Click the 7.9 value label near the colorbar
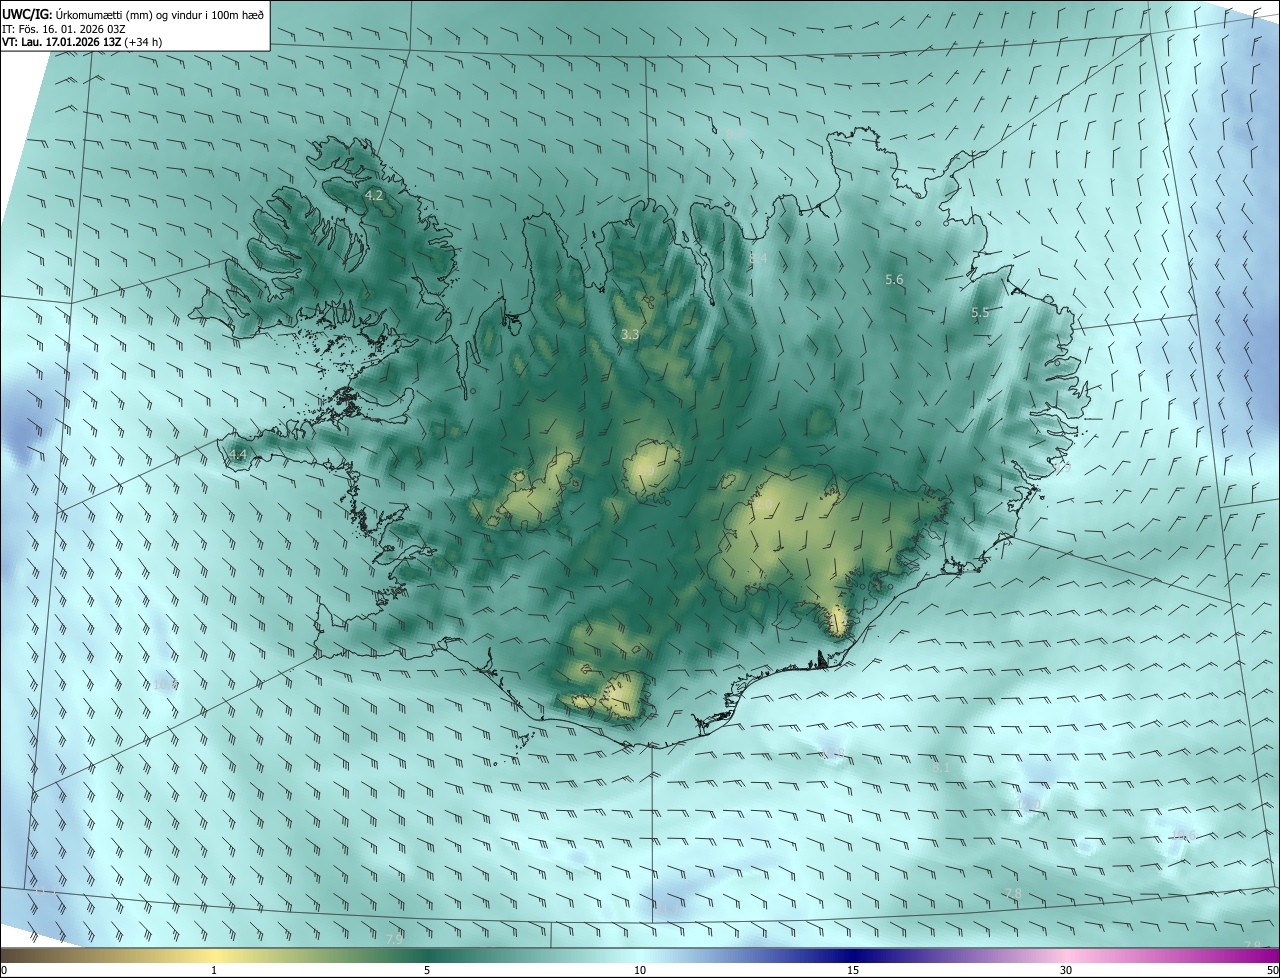This screenshot has height=978, width=1280. click(394, 938)
